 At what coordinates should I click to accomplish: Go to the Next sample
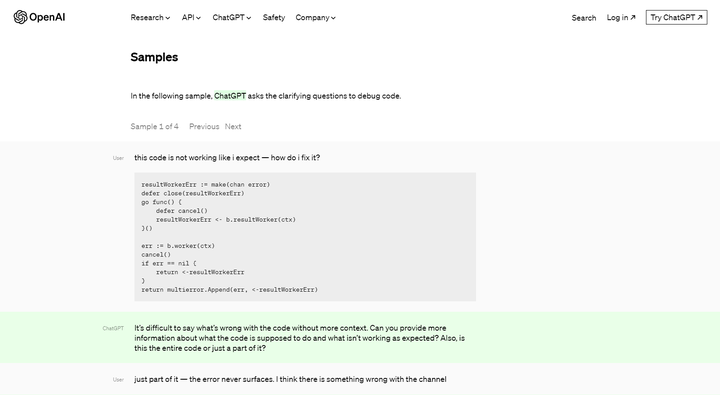tap(233, 126)
